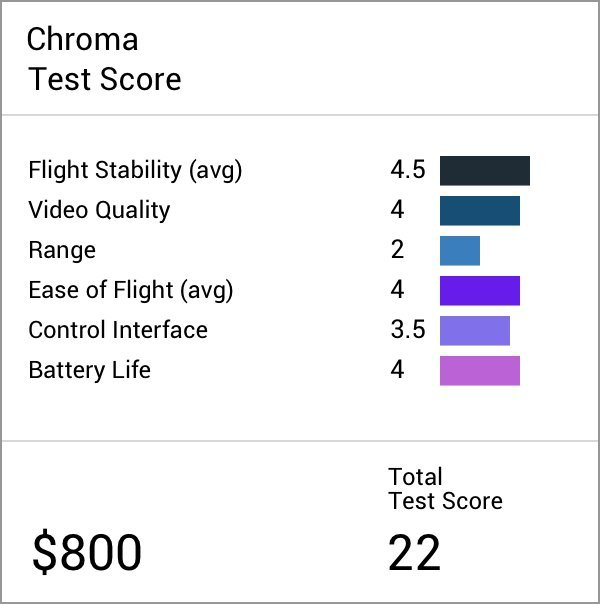Click the total score number 22
Image resolution: width=600 pixels, height=604 pixels.
tap(414, 553)
